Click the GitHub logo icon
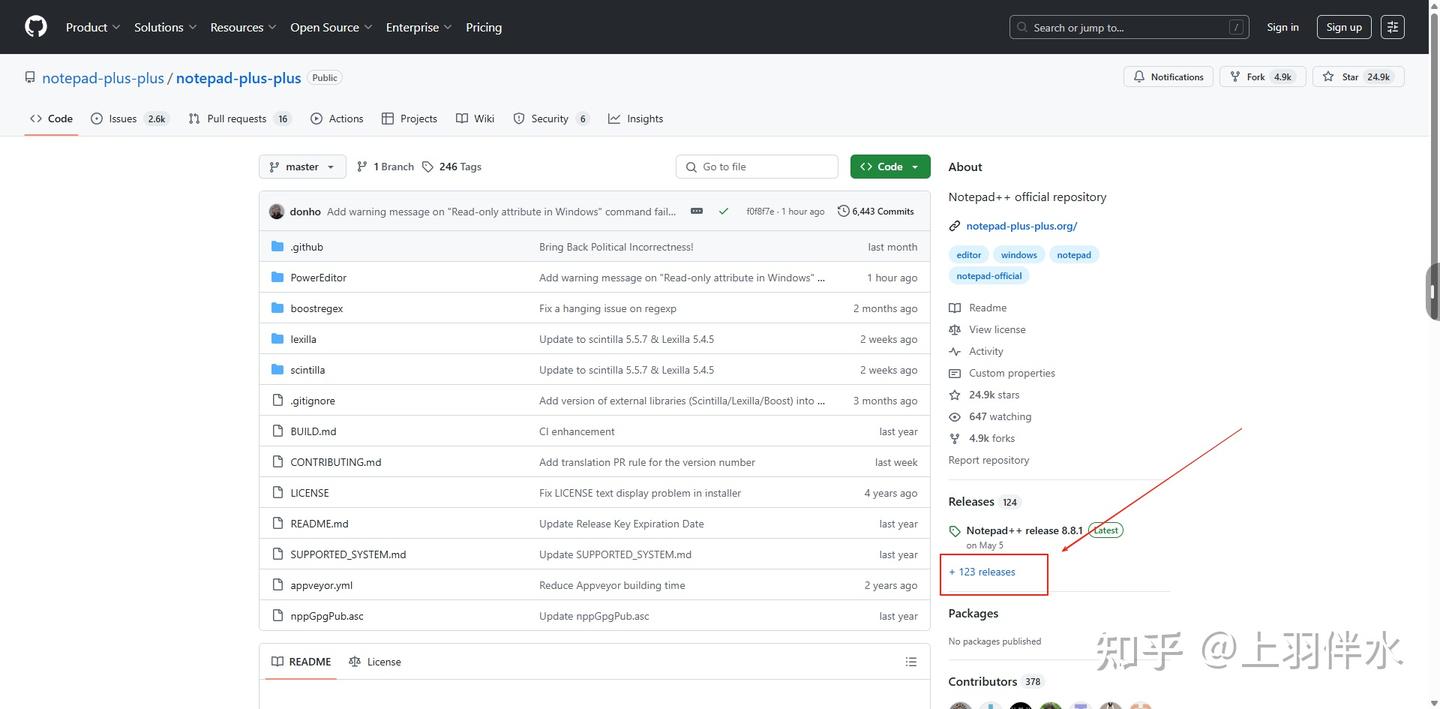Screen dimensions: 1440x709 click(36, 27)
